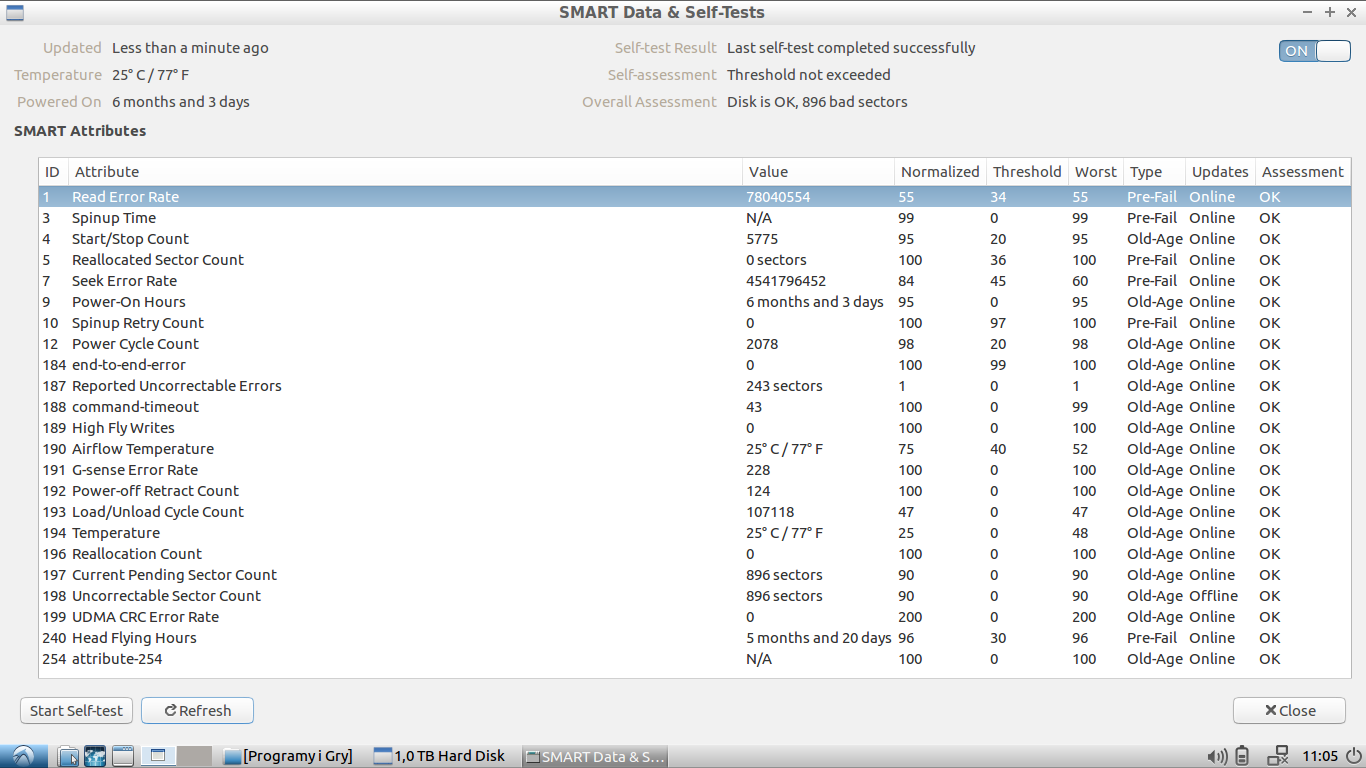
Task: Select the SMART Data & S… taskbar entry
Action: click(595, 756)
